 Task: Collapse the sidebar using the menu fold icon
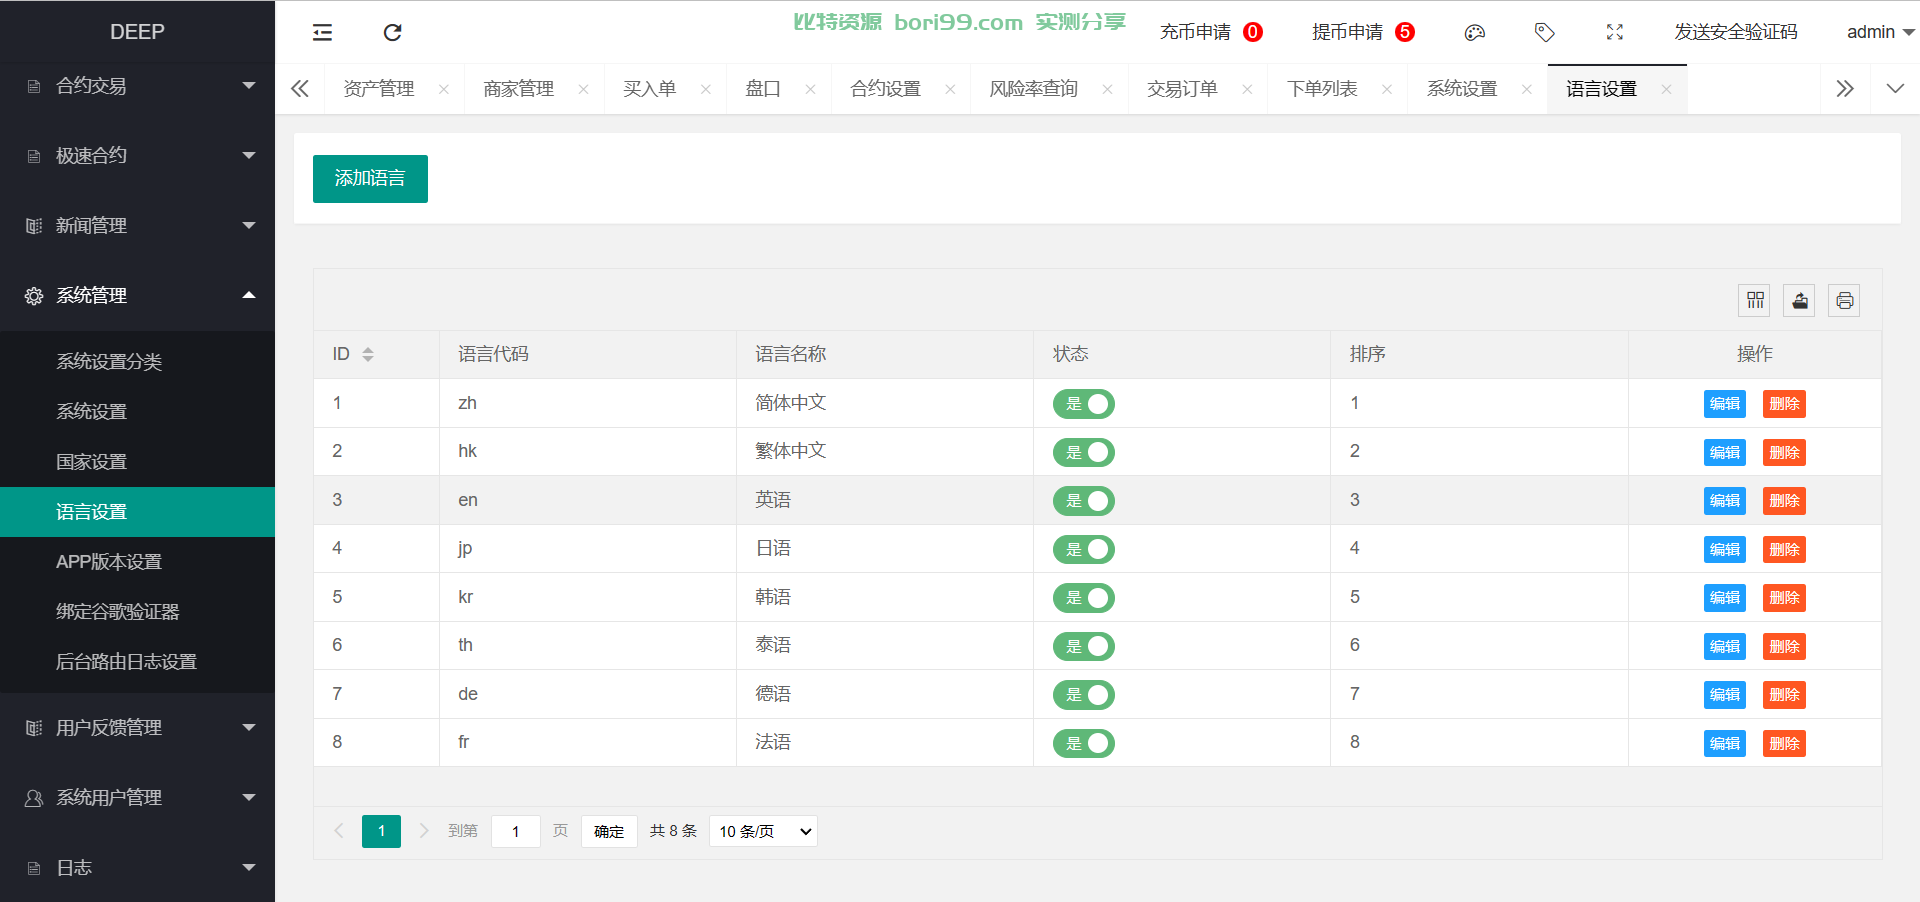322,32
